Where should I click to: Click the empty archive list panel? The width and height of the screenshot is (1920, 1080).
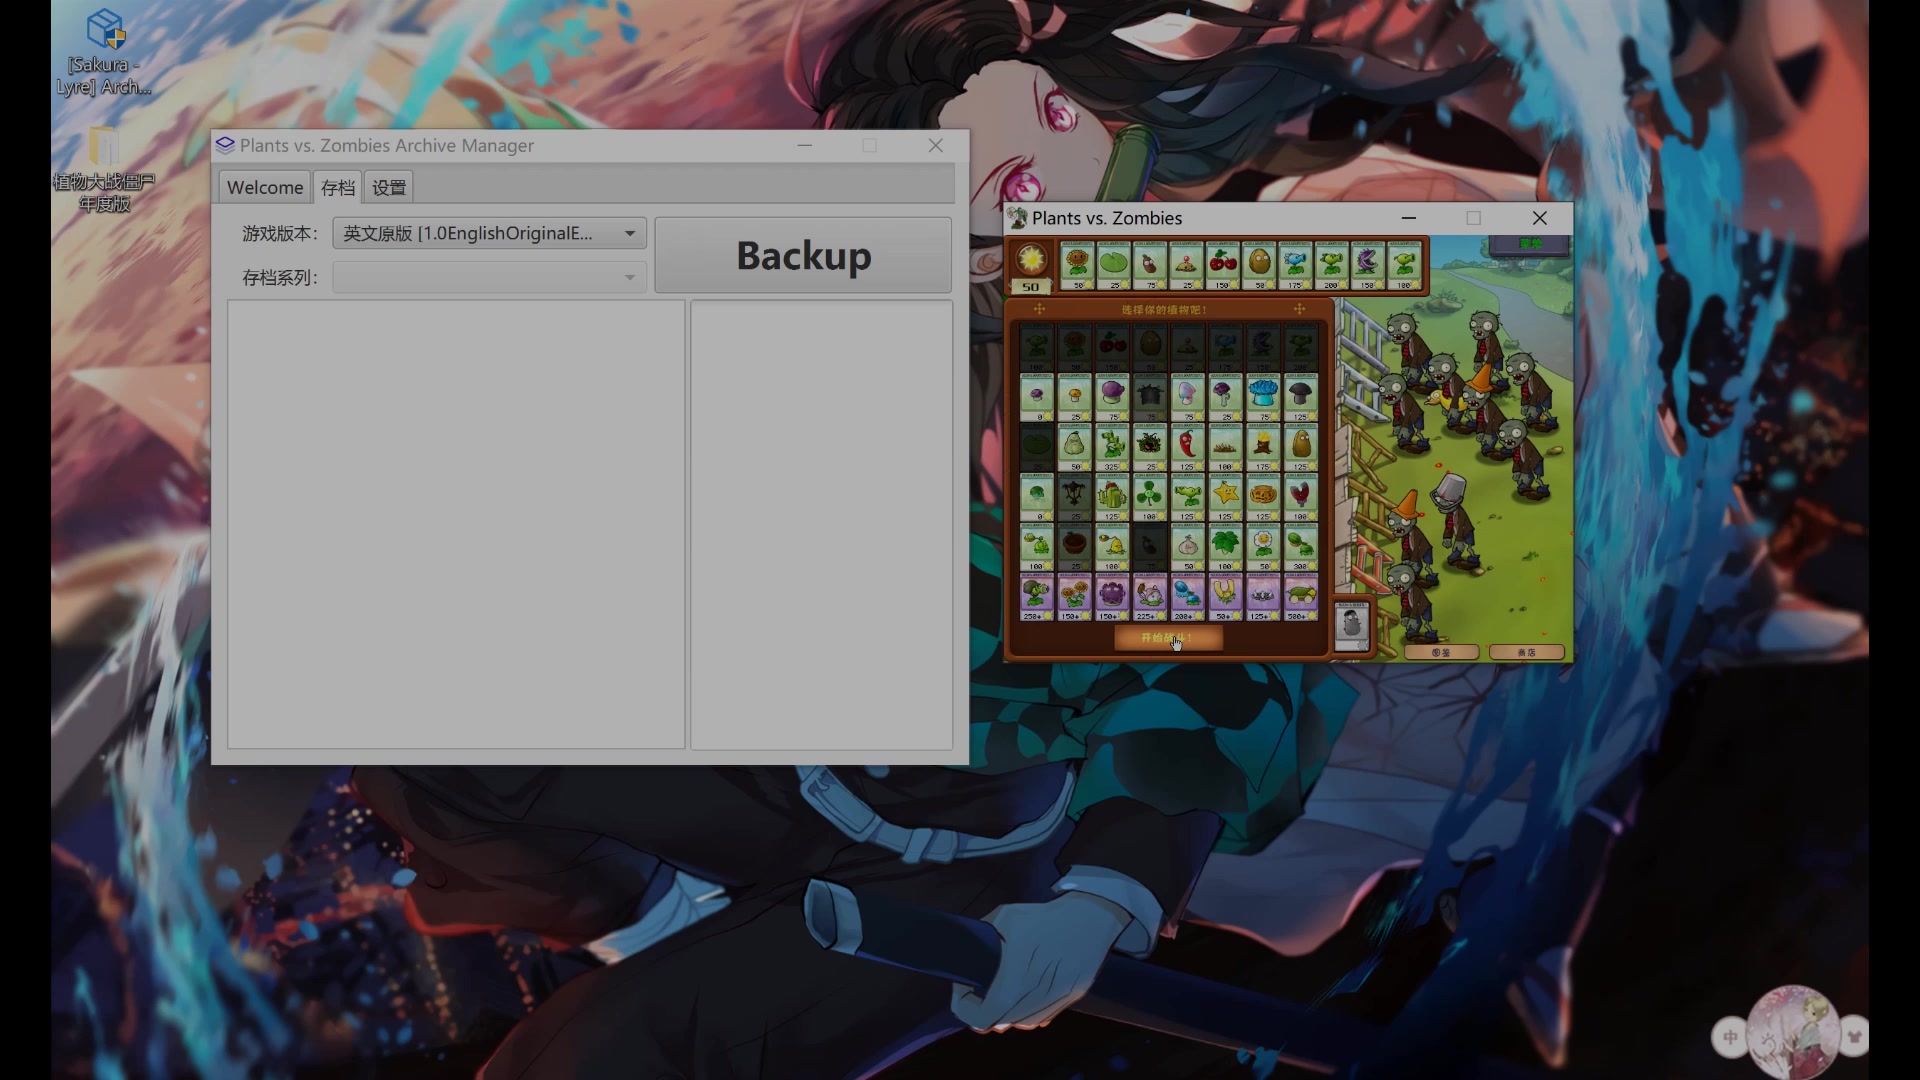tap(456, 524)
